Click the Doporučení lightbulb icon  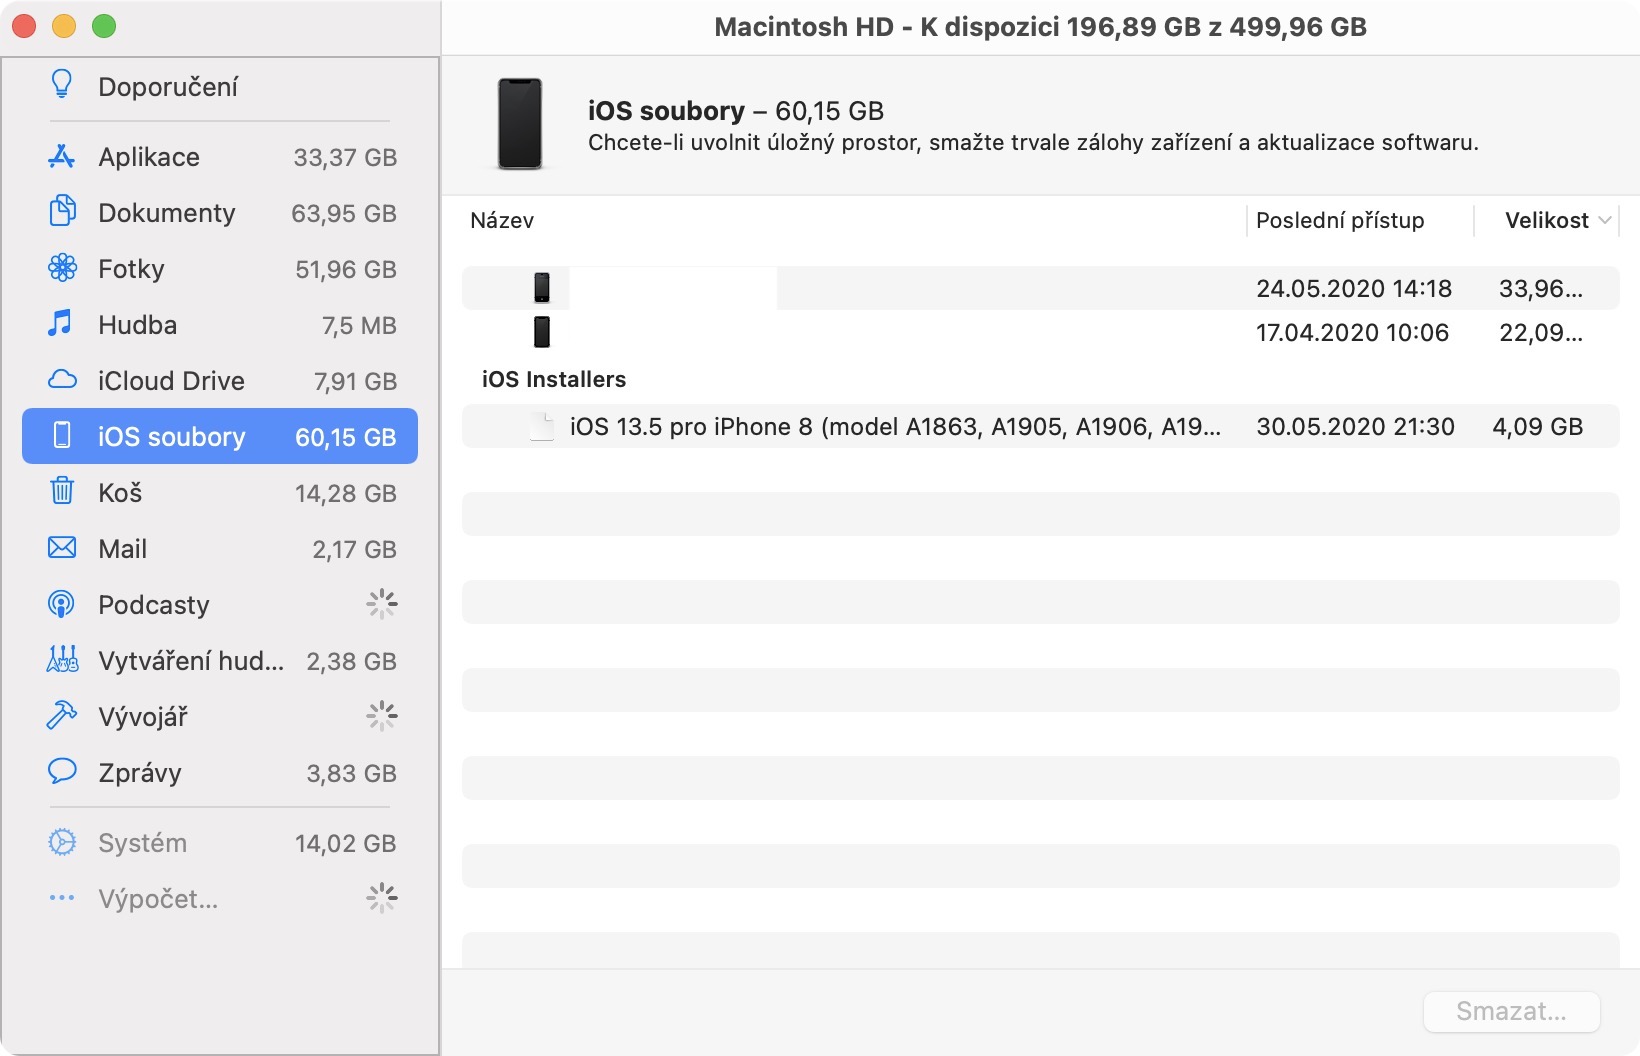tap(62, 85)
